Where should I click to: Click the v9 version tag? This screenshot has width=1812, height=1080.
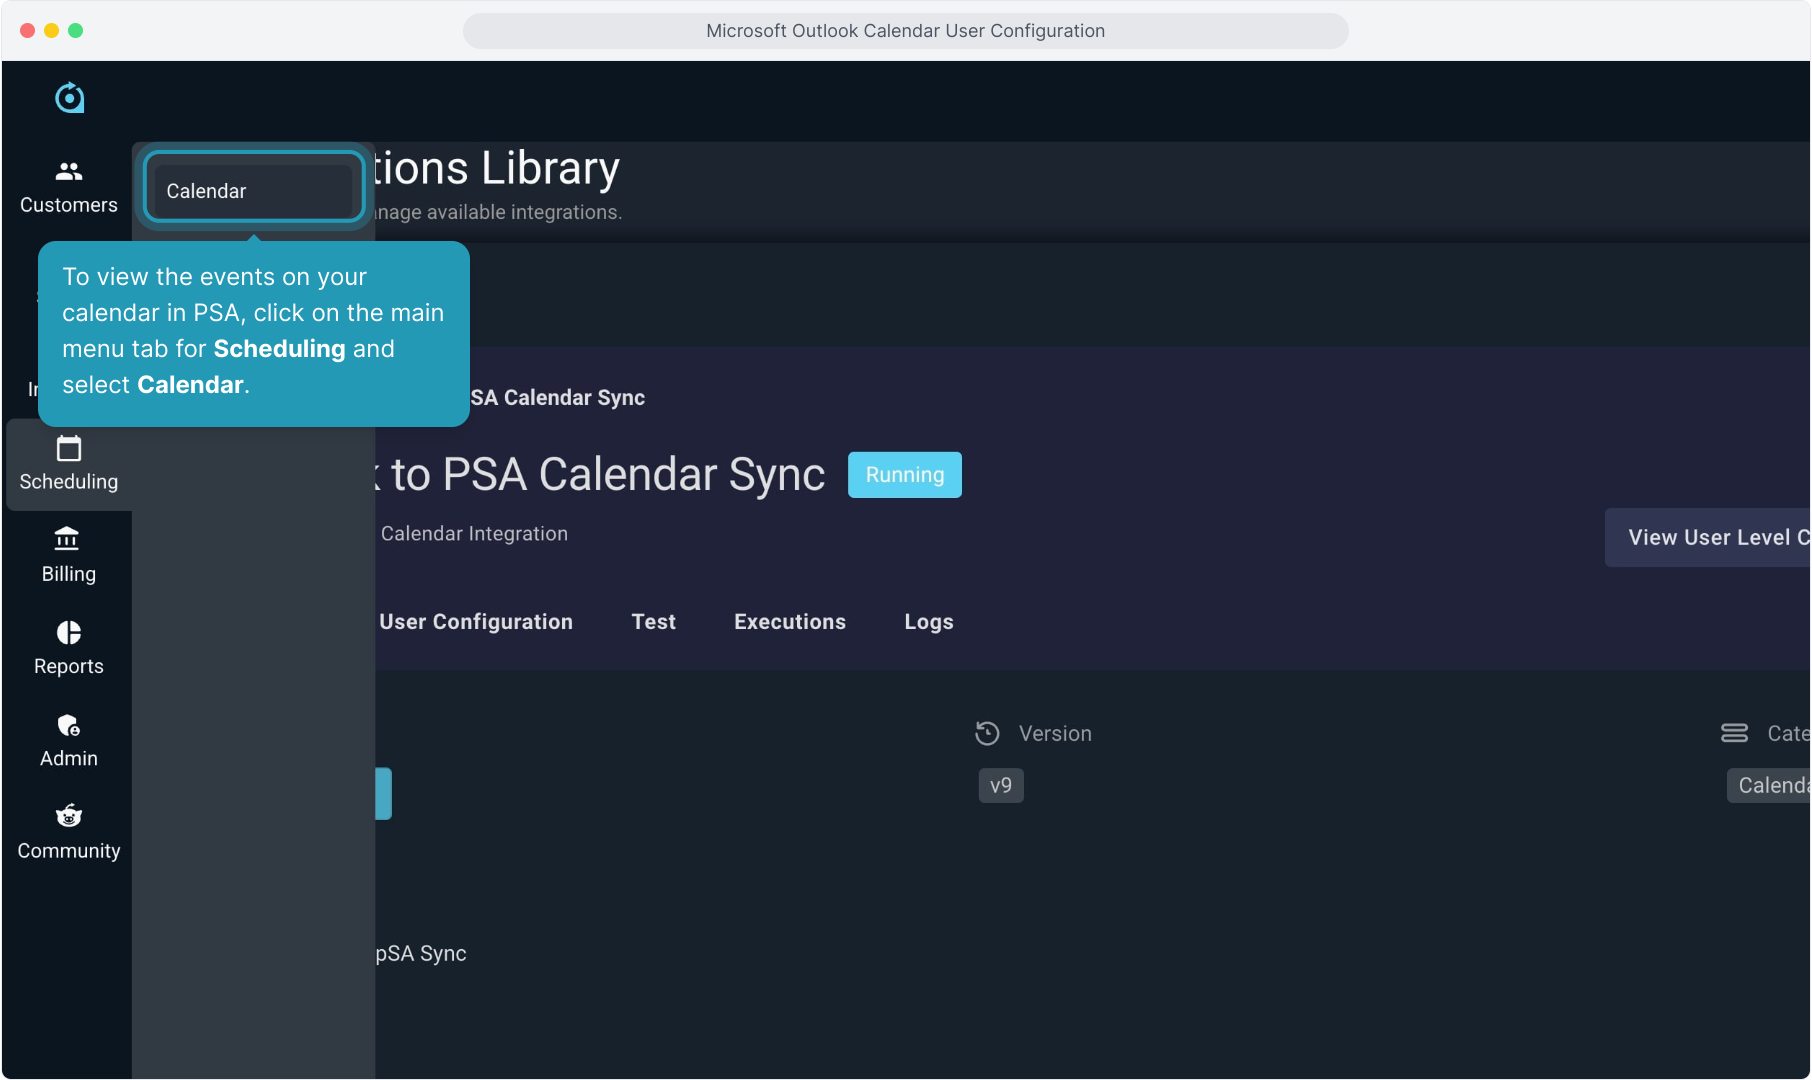[x=1001, y=786]
